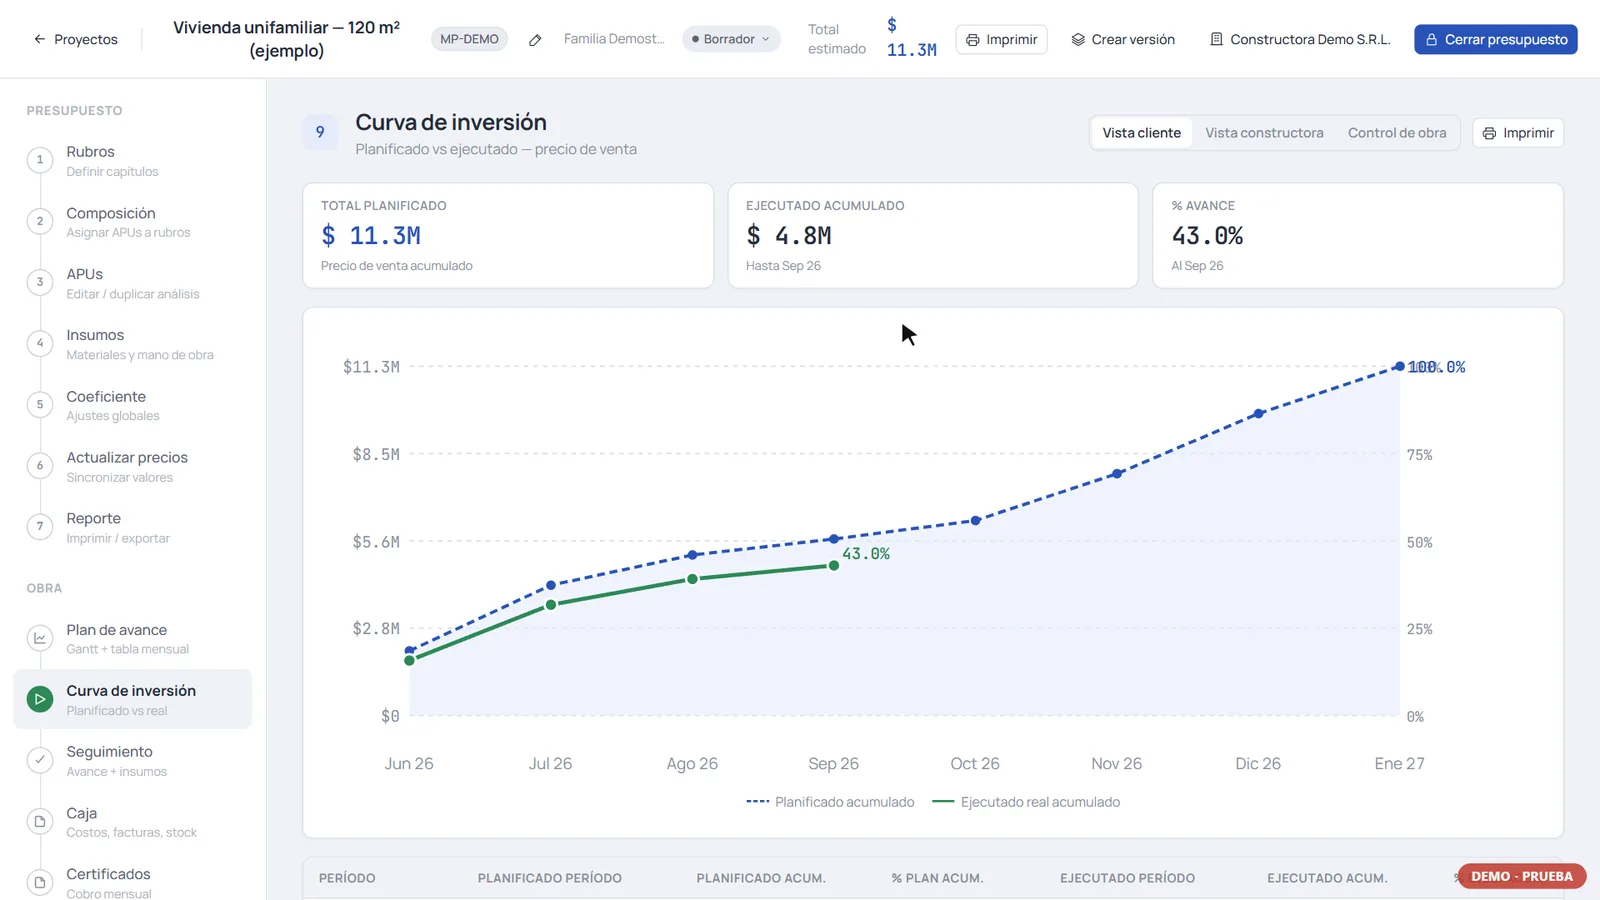Image resolution: width=1600 pixels, height=900 pixels.
Task: Click building icon beside Constructora Demo S.R.L.
Action: 1216,40
